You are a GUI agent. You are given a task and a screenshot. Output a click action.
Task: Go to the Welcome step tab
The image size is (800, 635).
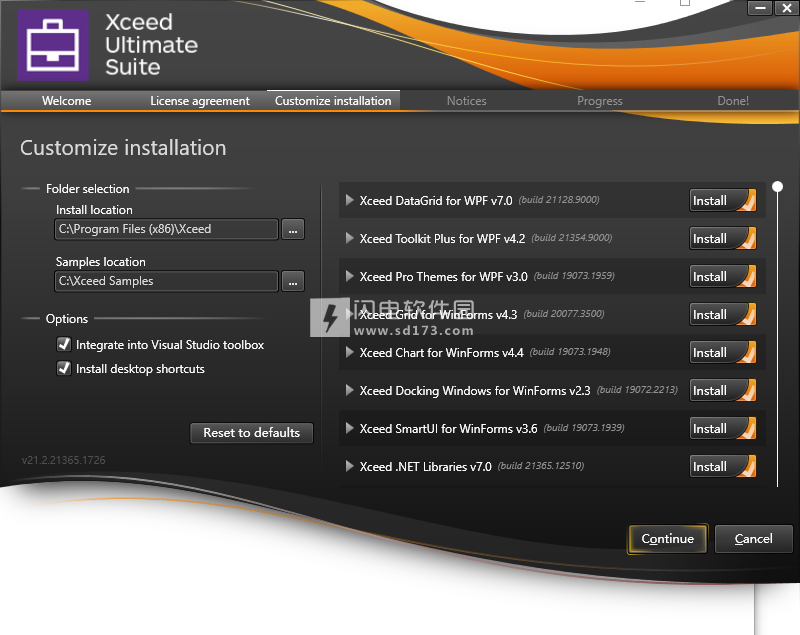click(x=67, y=101)
